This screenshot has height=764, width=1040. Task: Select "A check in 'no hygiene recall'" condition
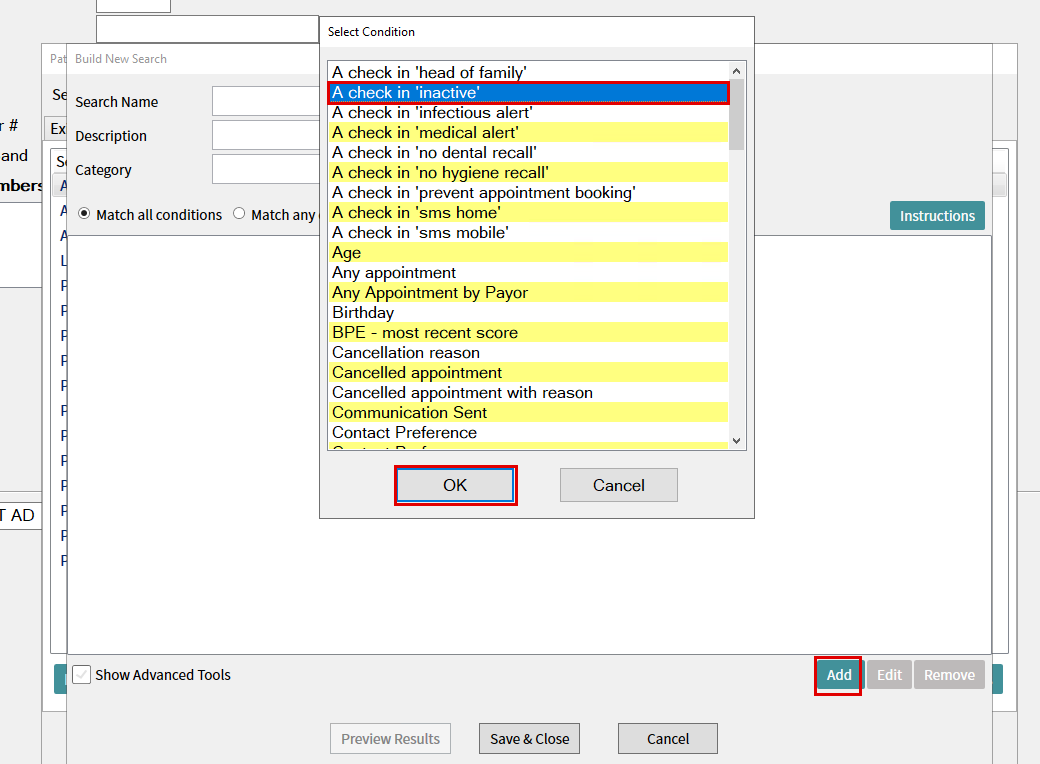529,172
